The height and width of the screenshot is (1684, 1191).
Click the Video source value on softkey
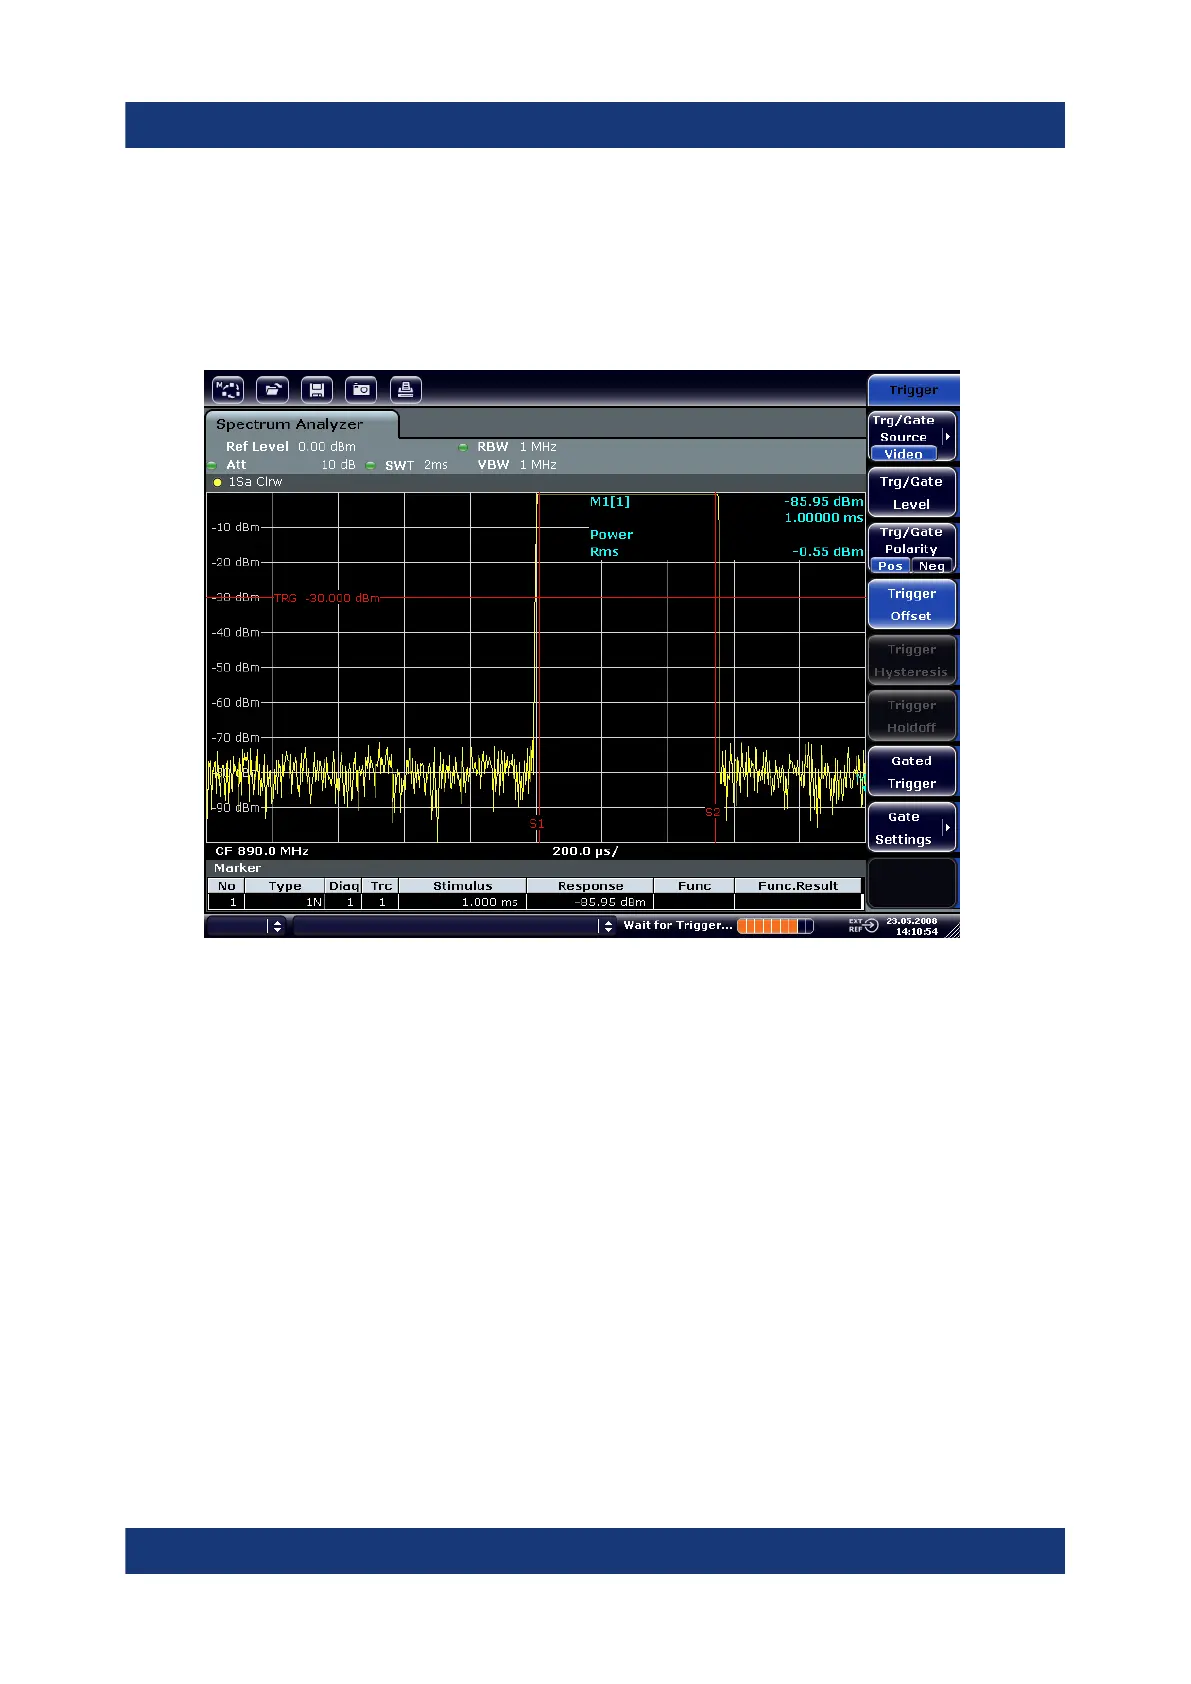point(903,454)
